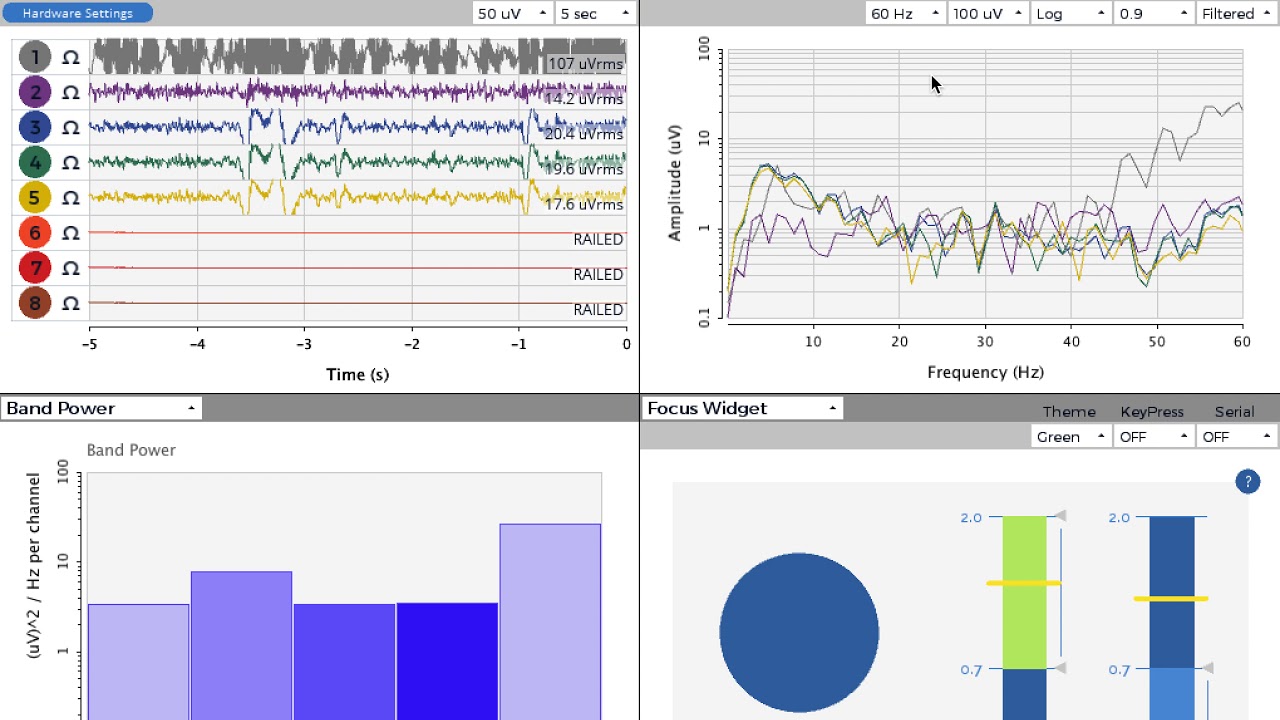This screenshot has height=720, width=1280.
Task: Toggle channel 2 purple circle button
Action: click(35, 92)
